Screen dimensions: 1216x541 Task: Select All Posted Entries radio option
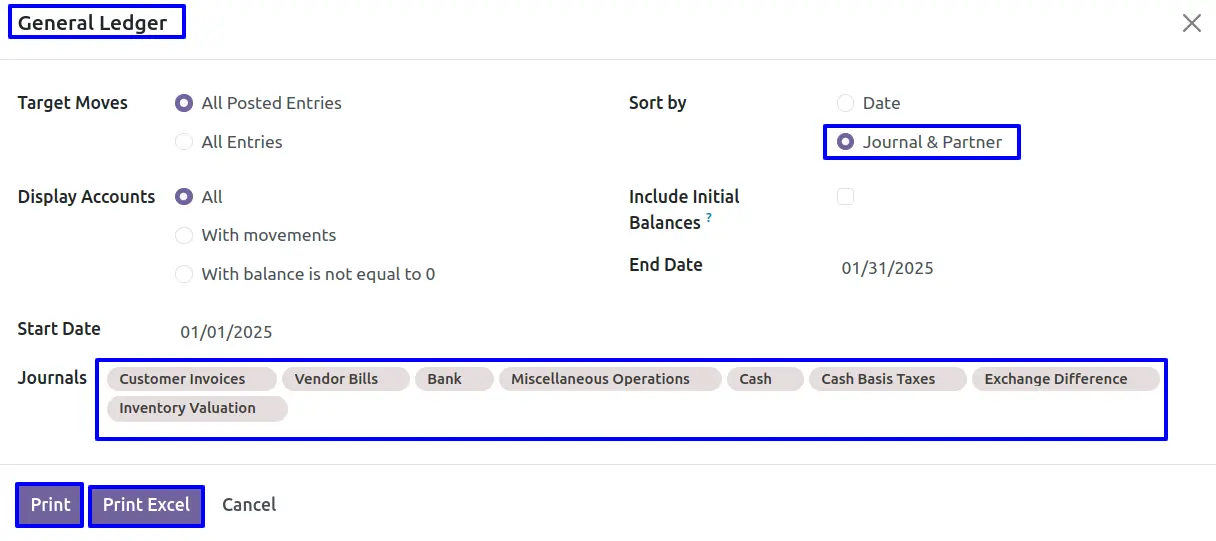coord(184,103)
